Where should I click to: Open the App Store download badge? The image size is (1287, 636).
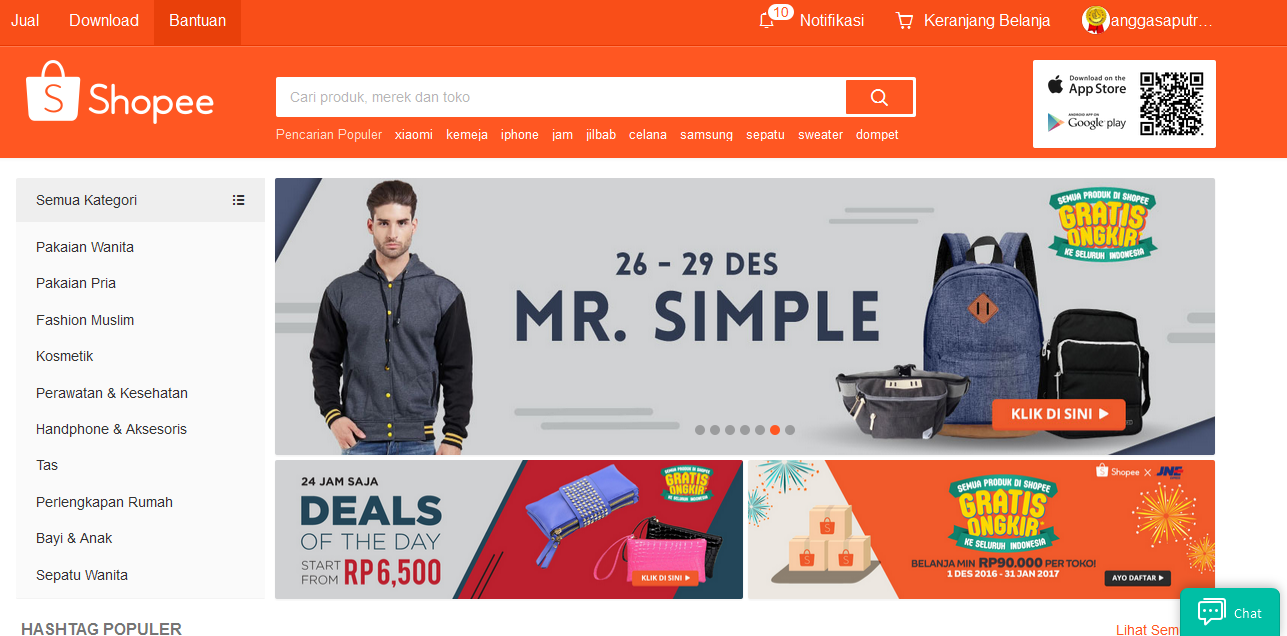pos(1086,85)
